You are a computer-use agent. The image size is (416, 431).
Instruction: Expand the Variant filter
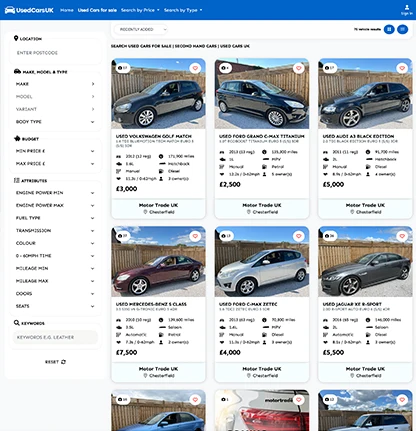coord(55,109)
